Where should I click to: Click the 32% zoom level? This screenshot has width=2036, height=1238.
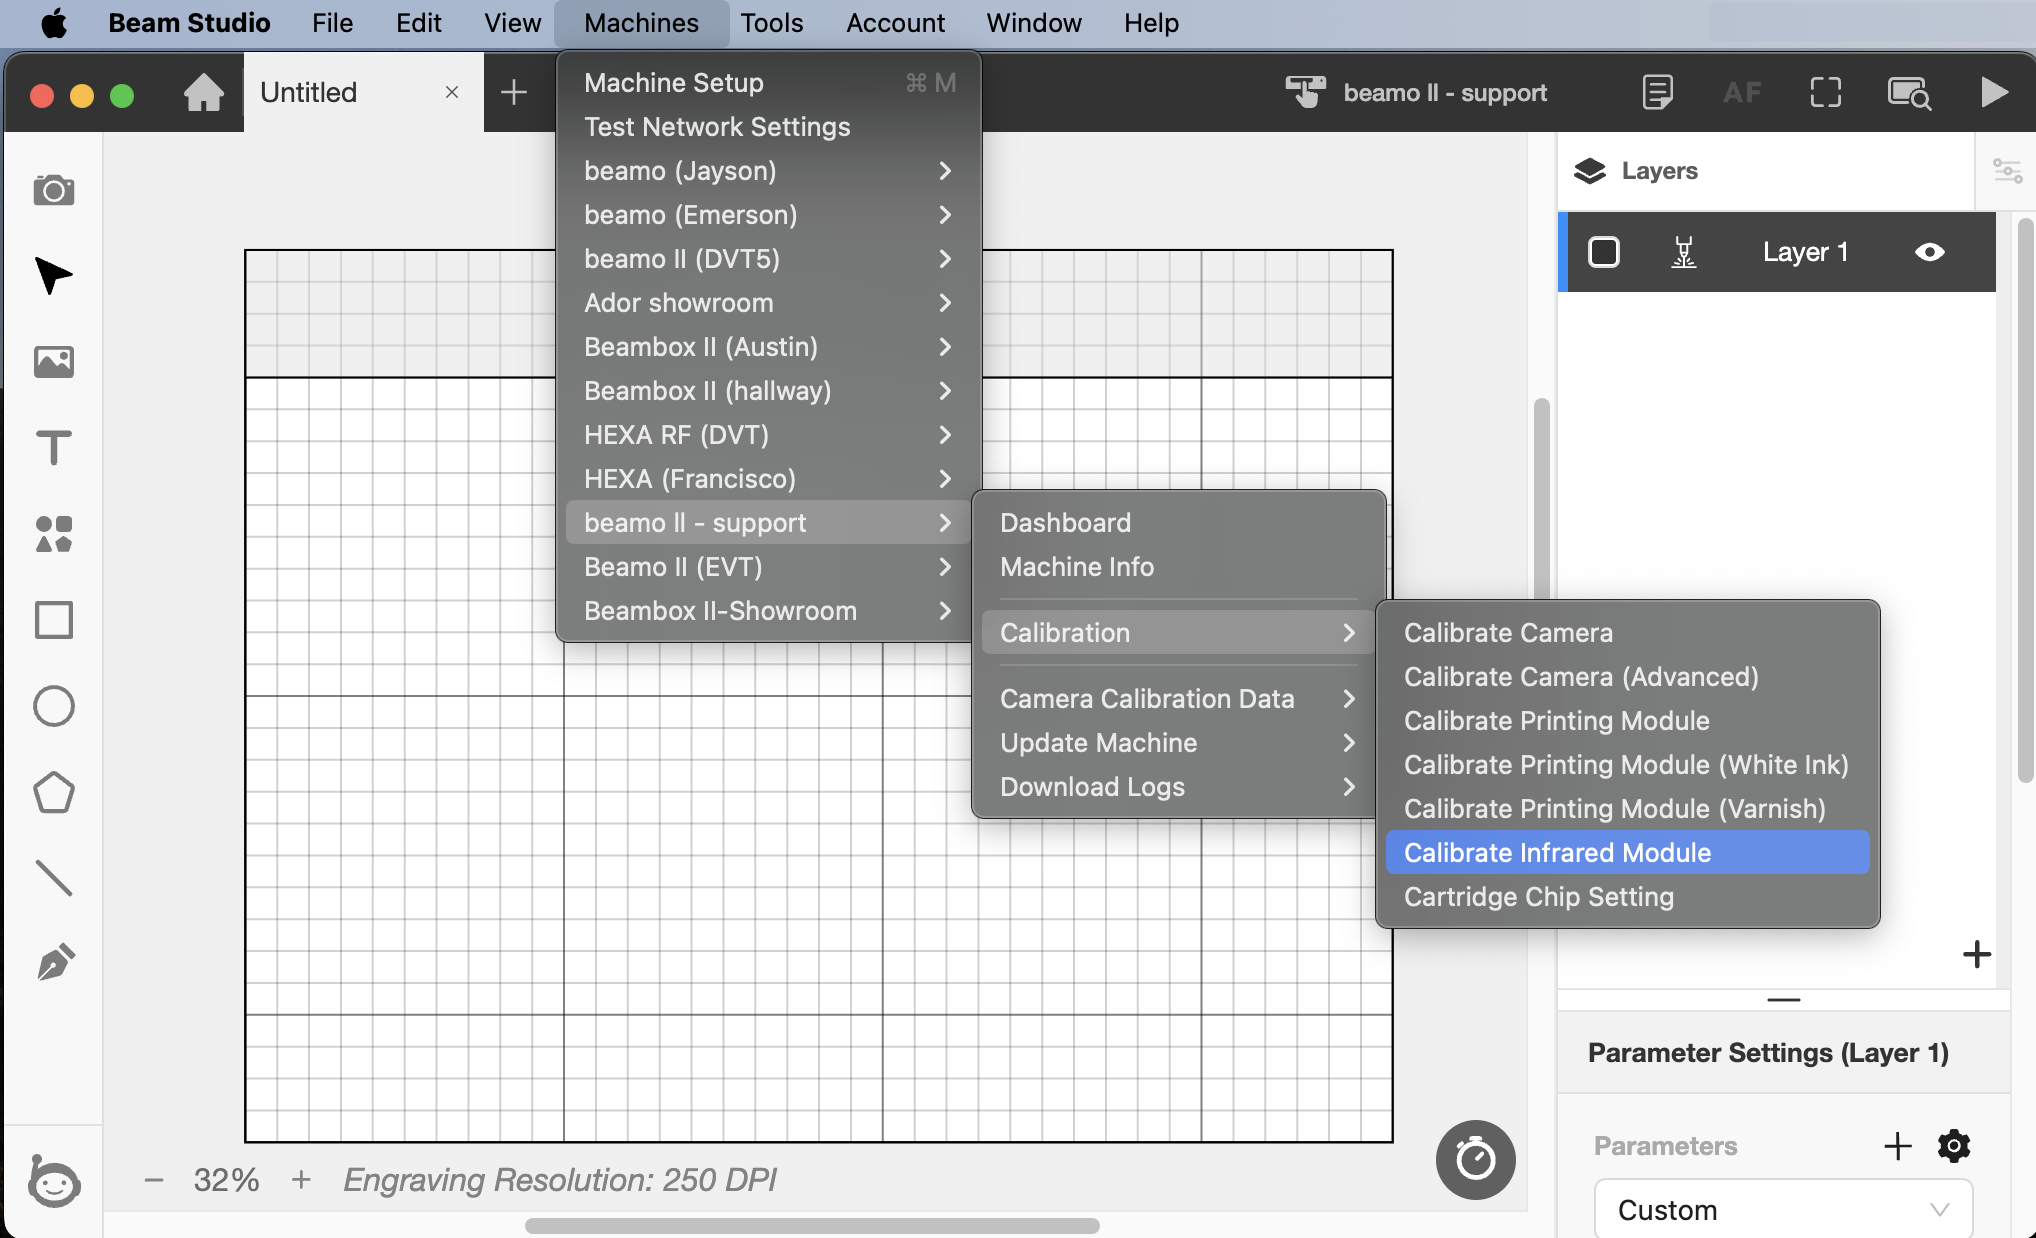(x=226, y=1180)
